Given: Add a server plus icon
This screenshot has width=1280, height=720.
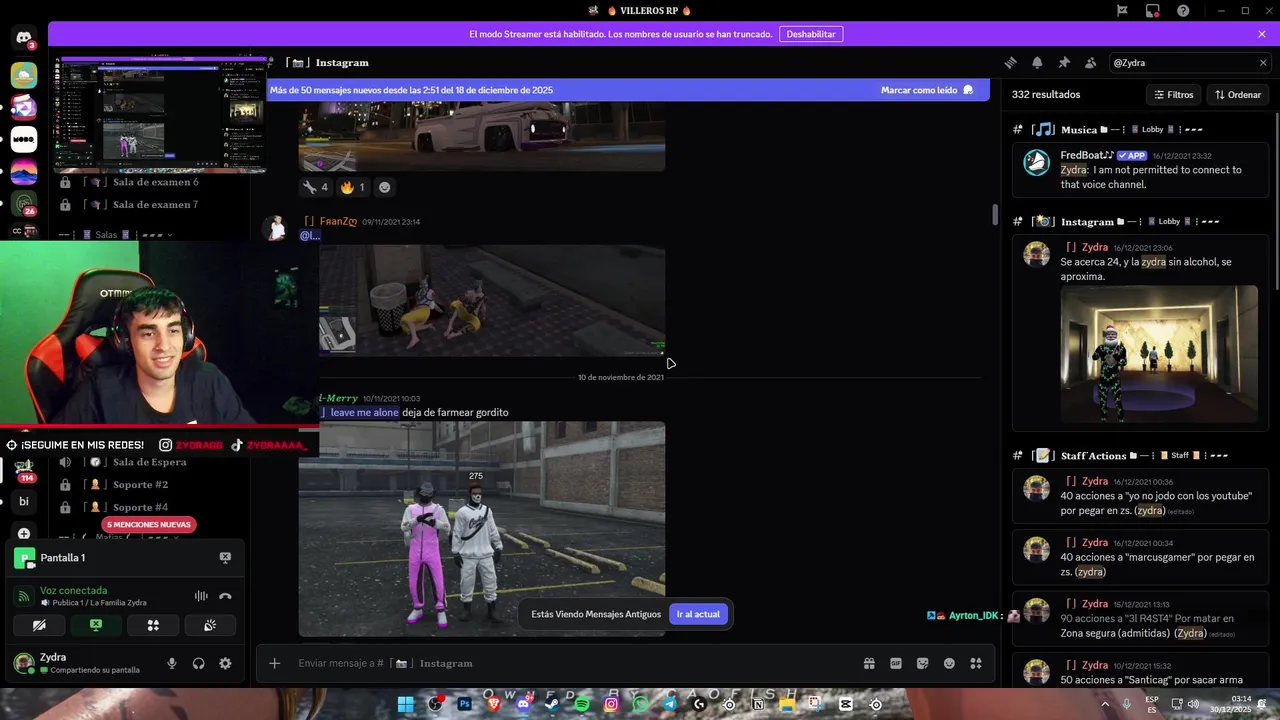Looking at the screenshot, I should coord(24,534).
